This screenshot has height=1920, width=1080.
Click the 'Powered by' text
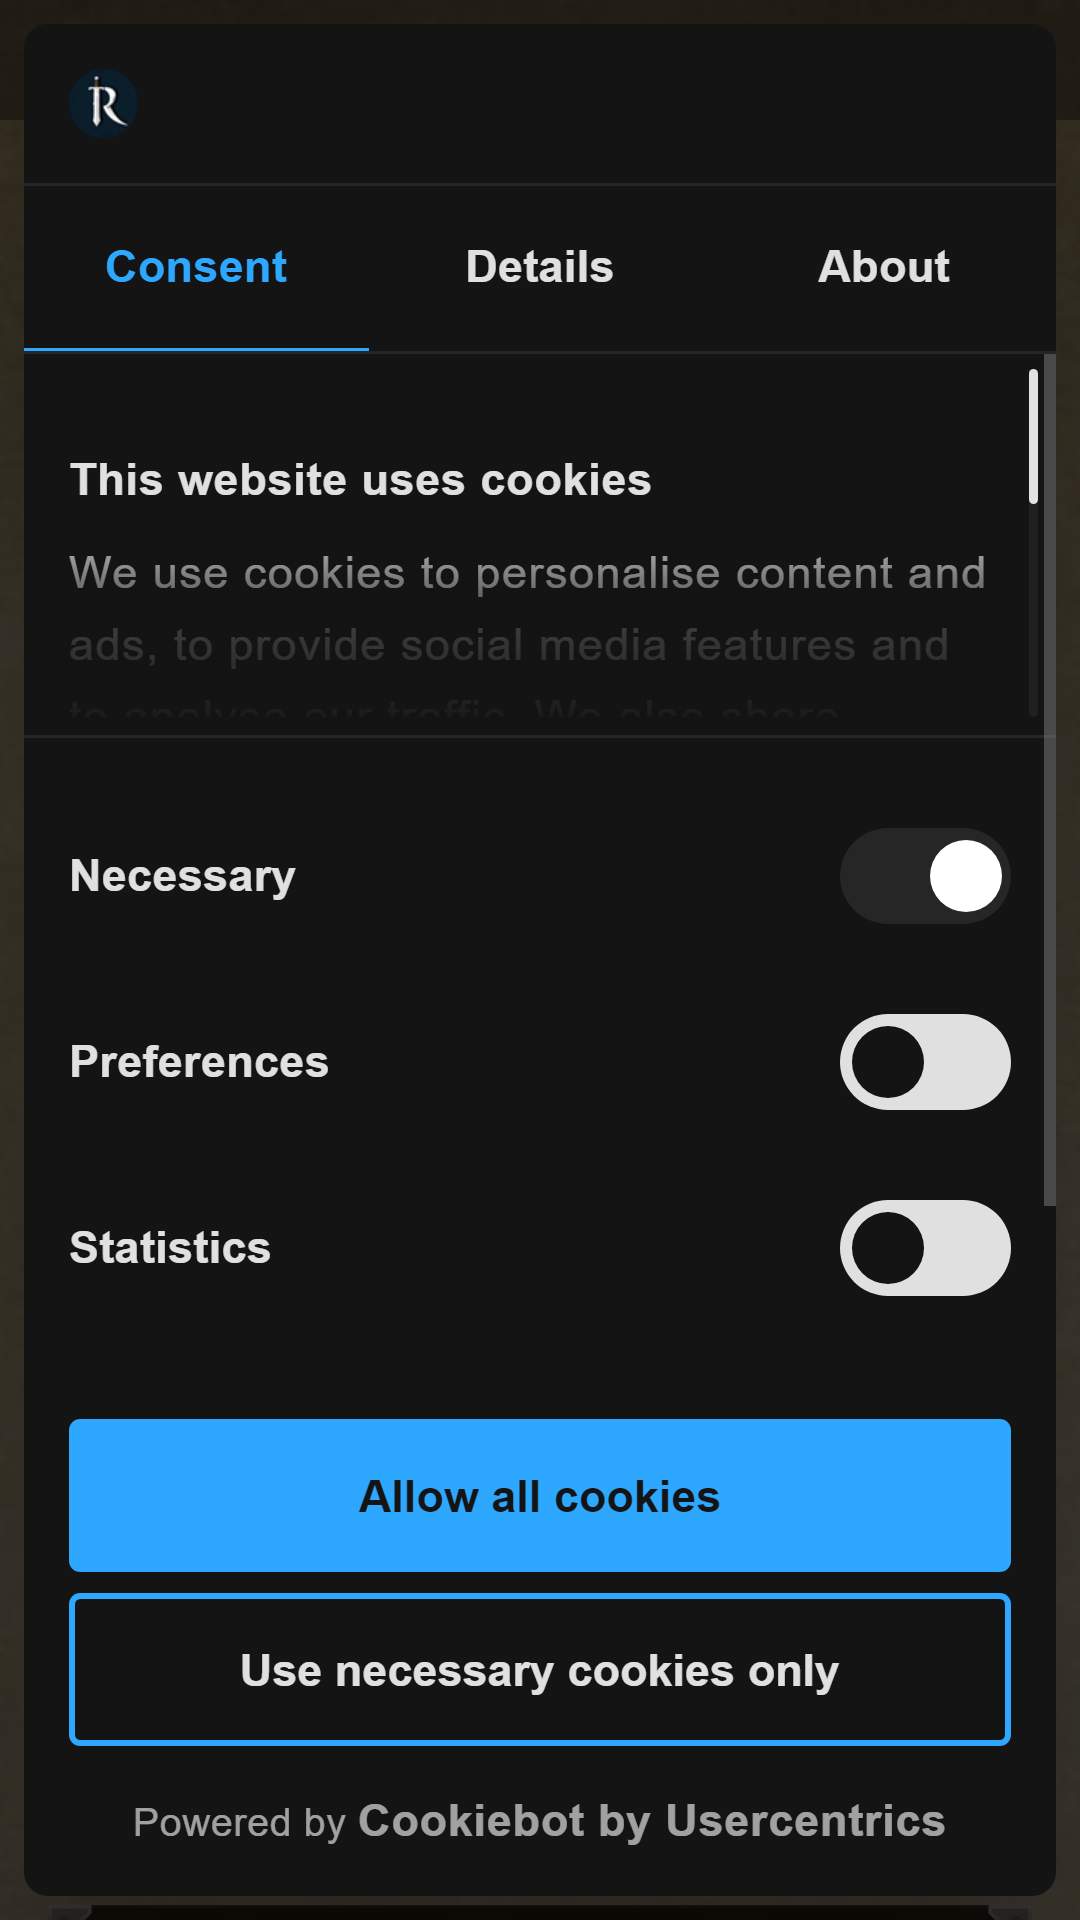coord(239,1823)
